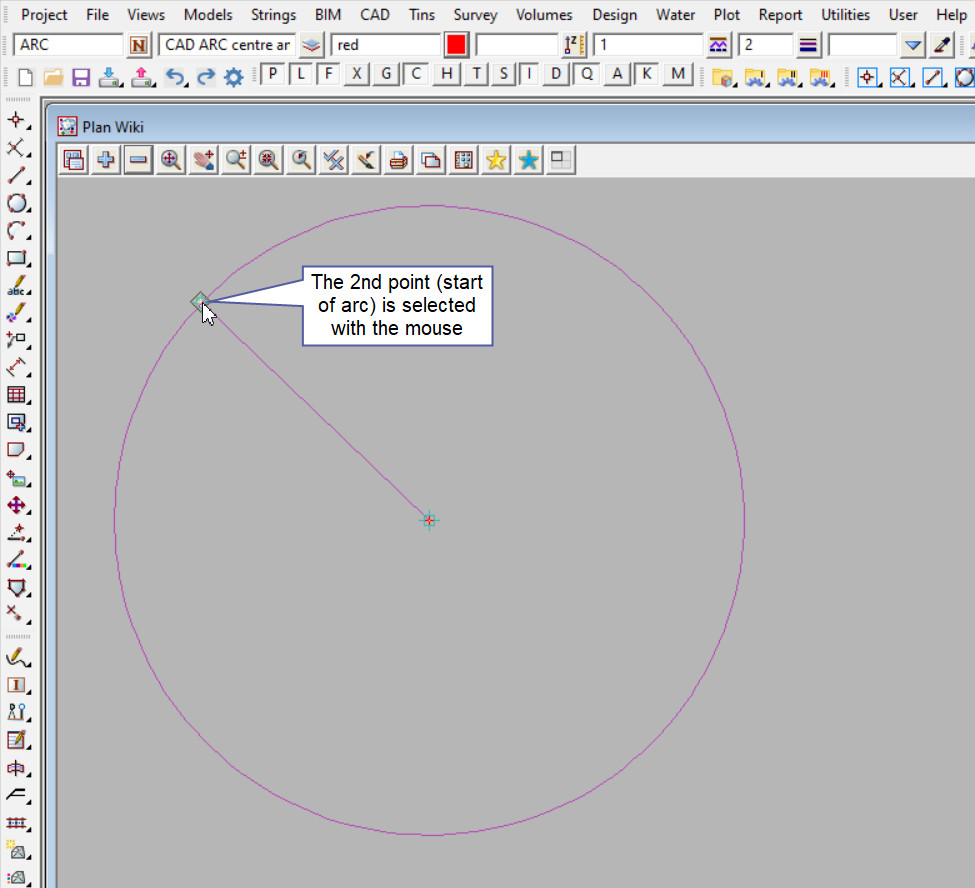Click the ARC name input field

click(x=68, y=45)
